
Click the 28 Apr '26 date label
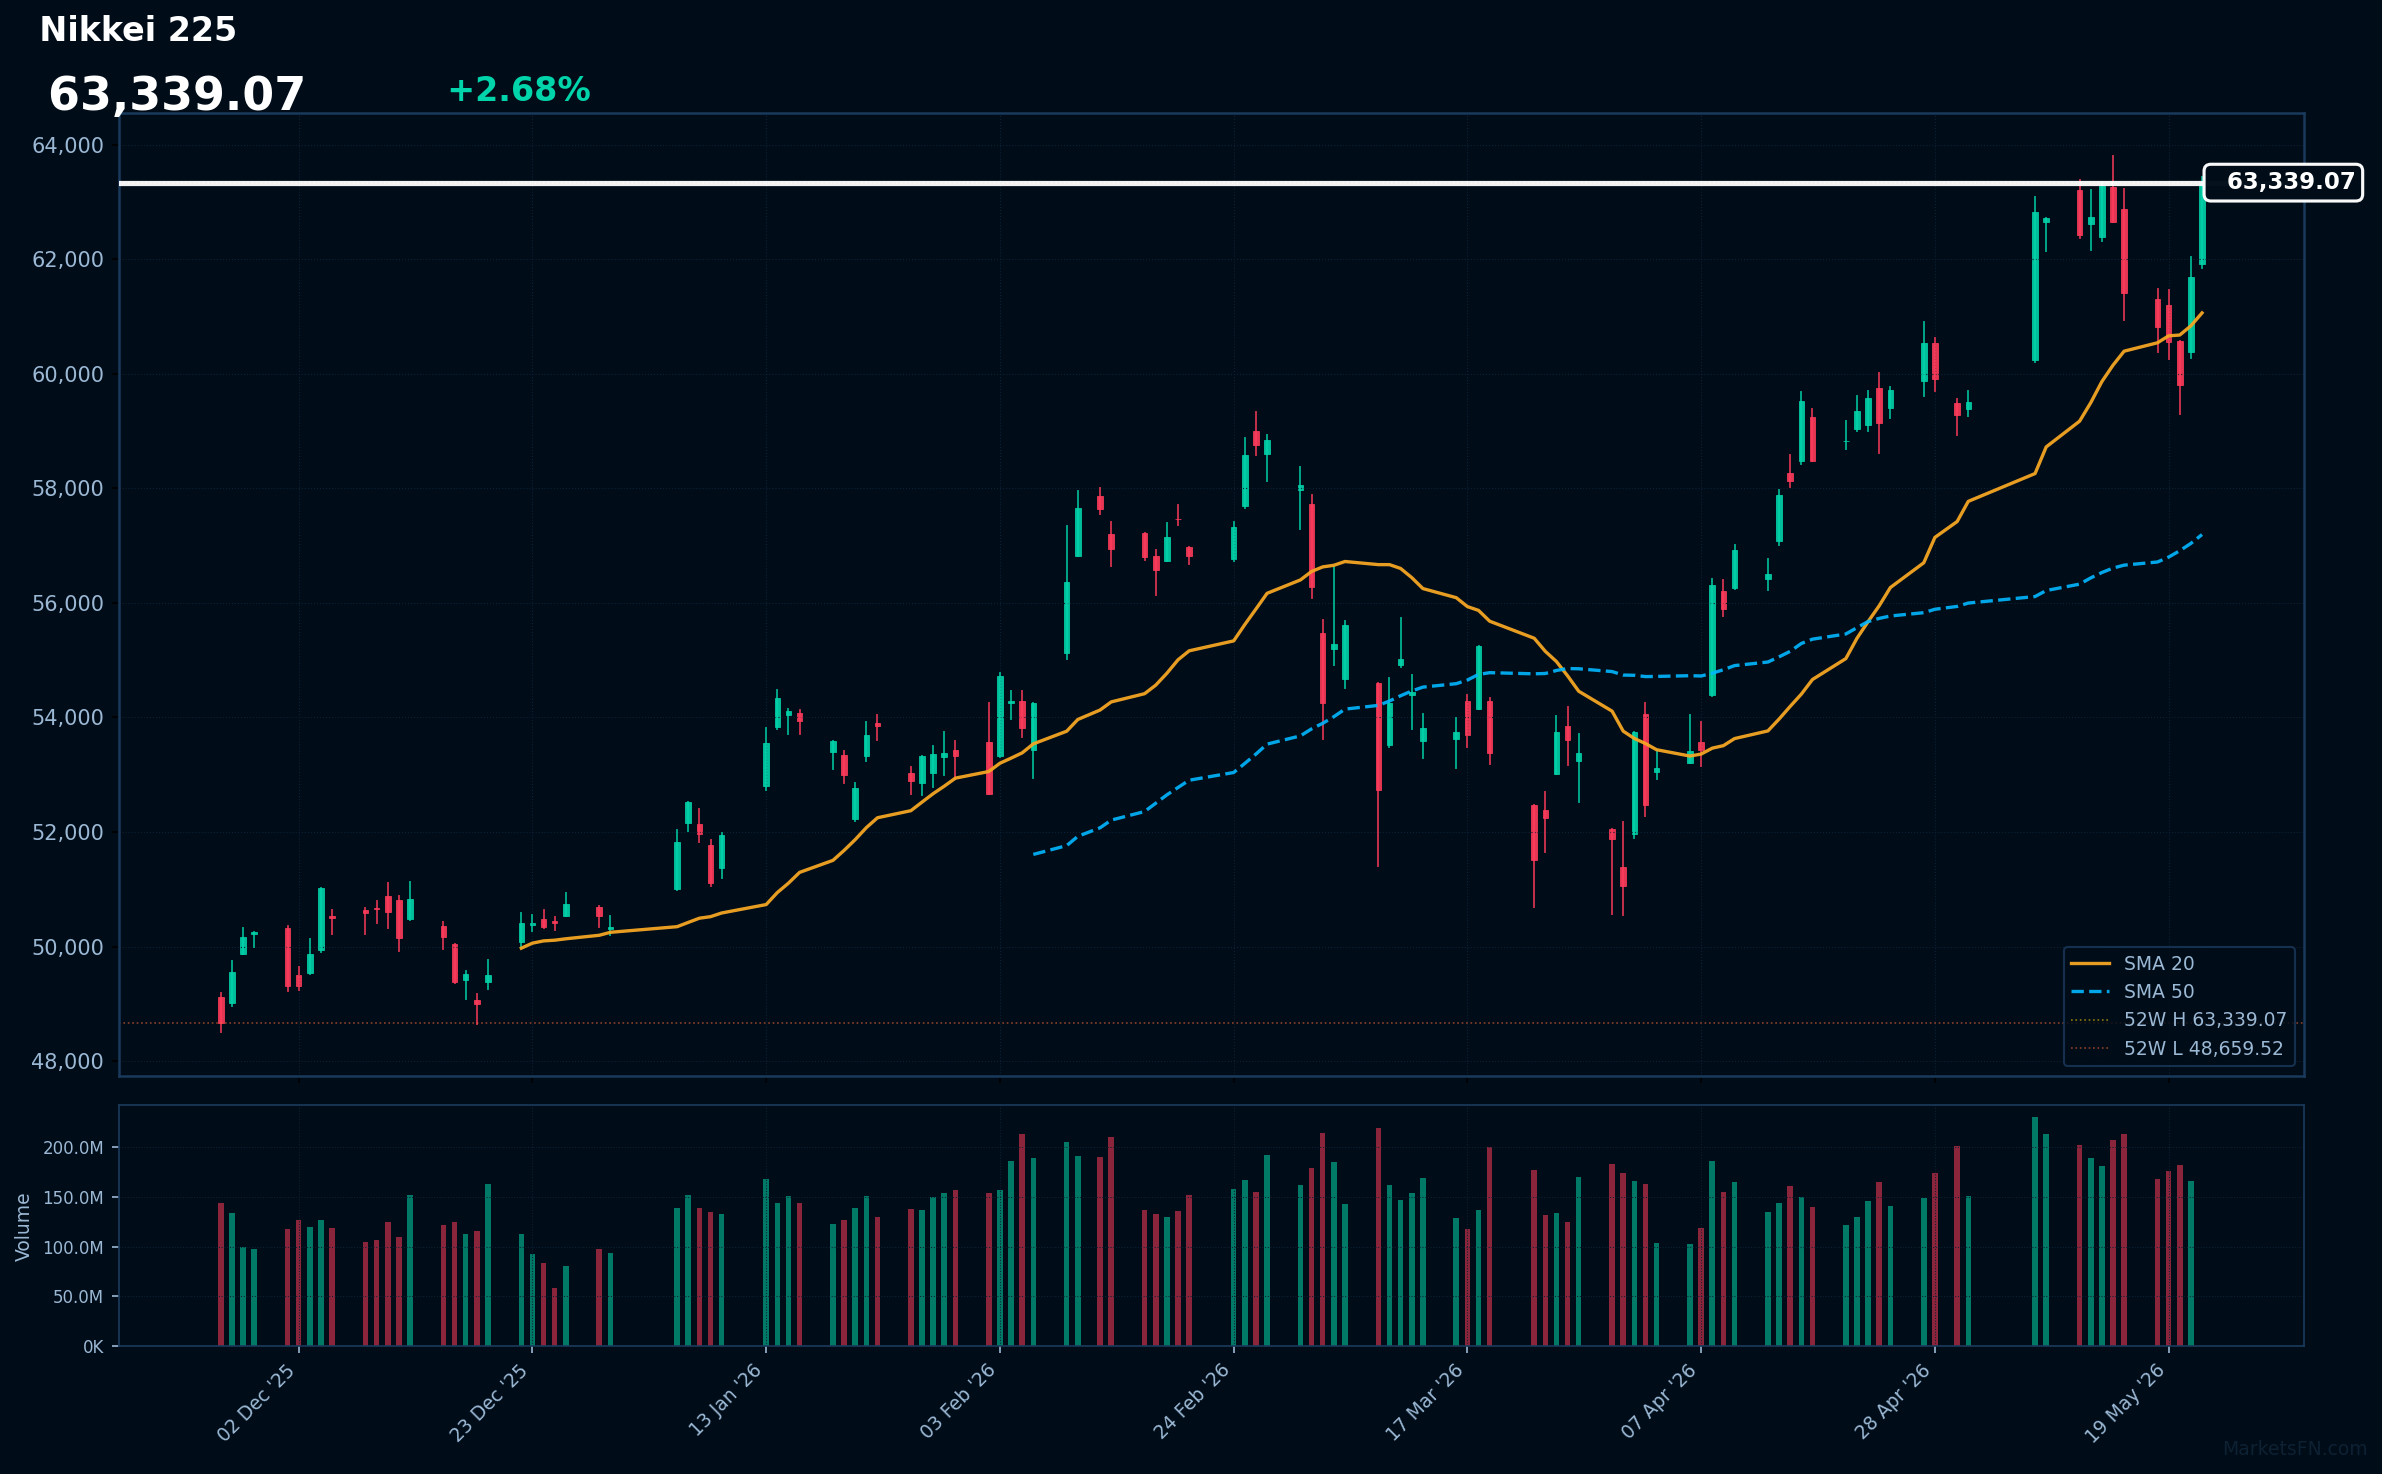1893,1402
